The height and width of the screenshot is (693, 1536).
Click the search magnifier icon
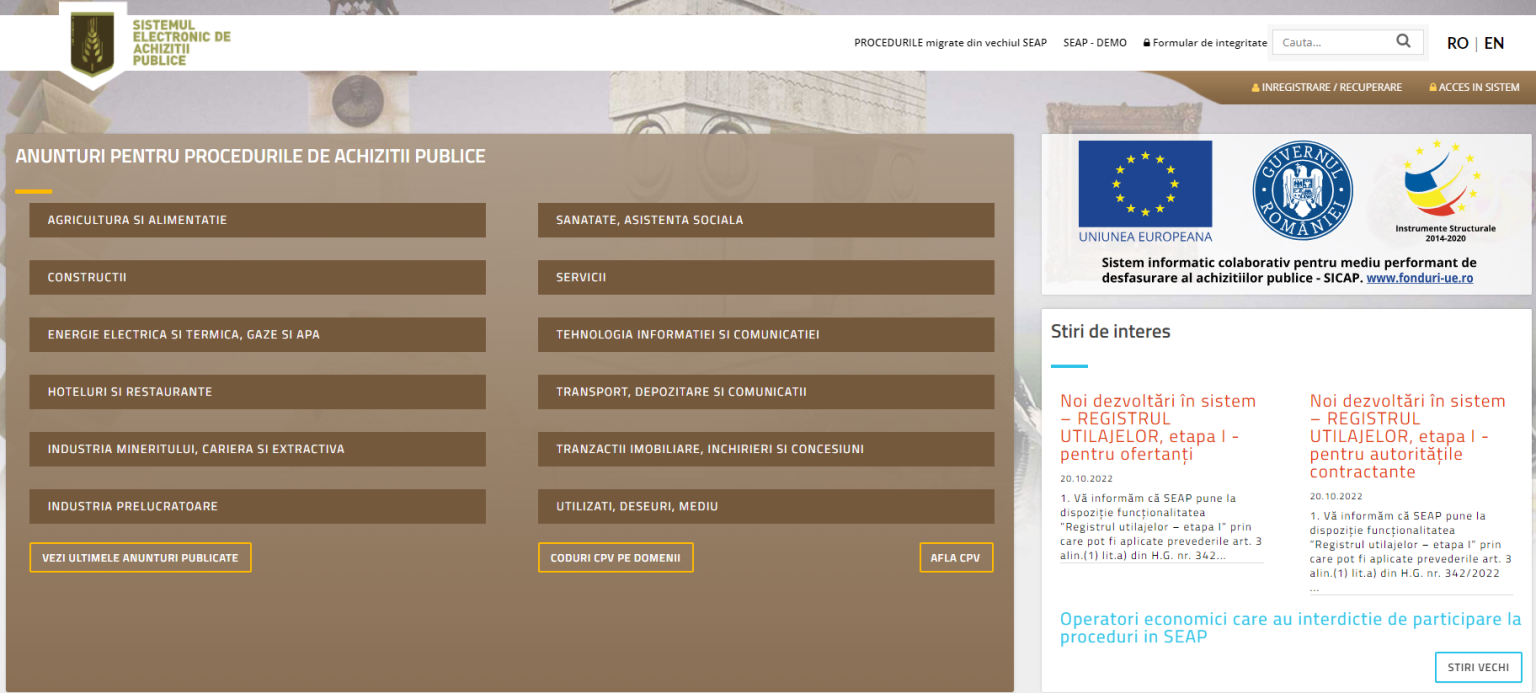coord(1403,41)
